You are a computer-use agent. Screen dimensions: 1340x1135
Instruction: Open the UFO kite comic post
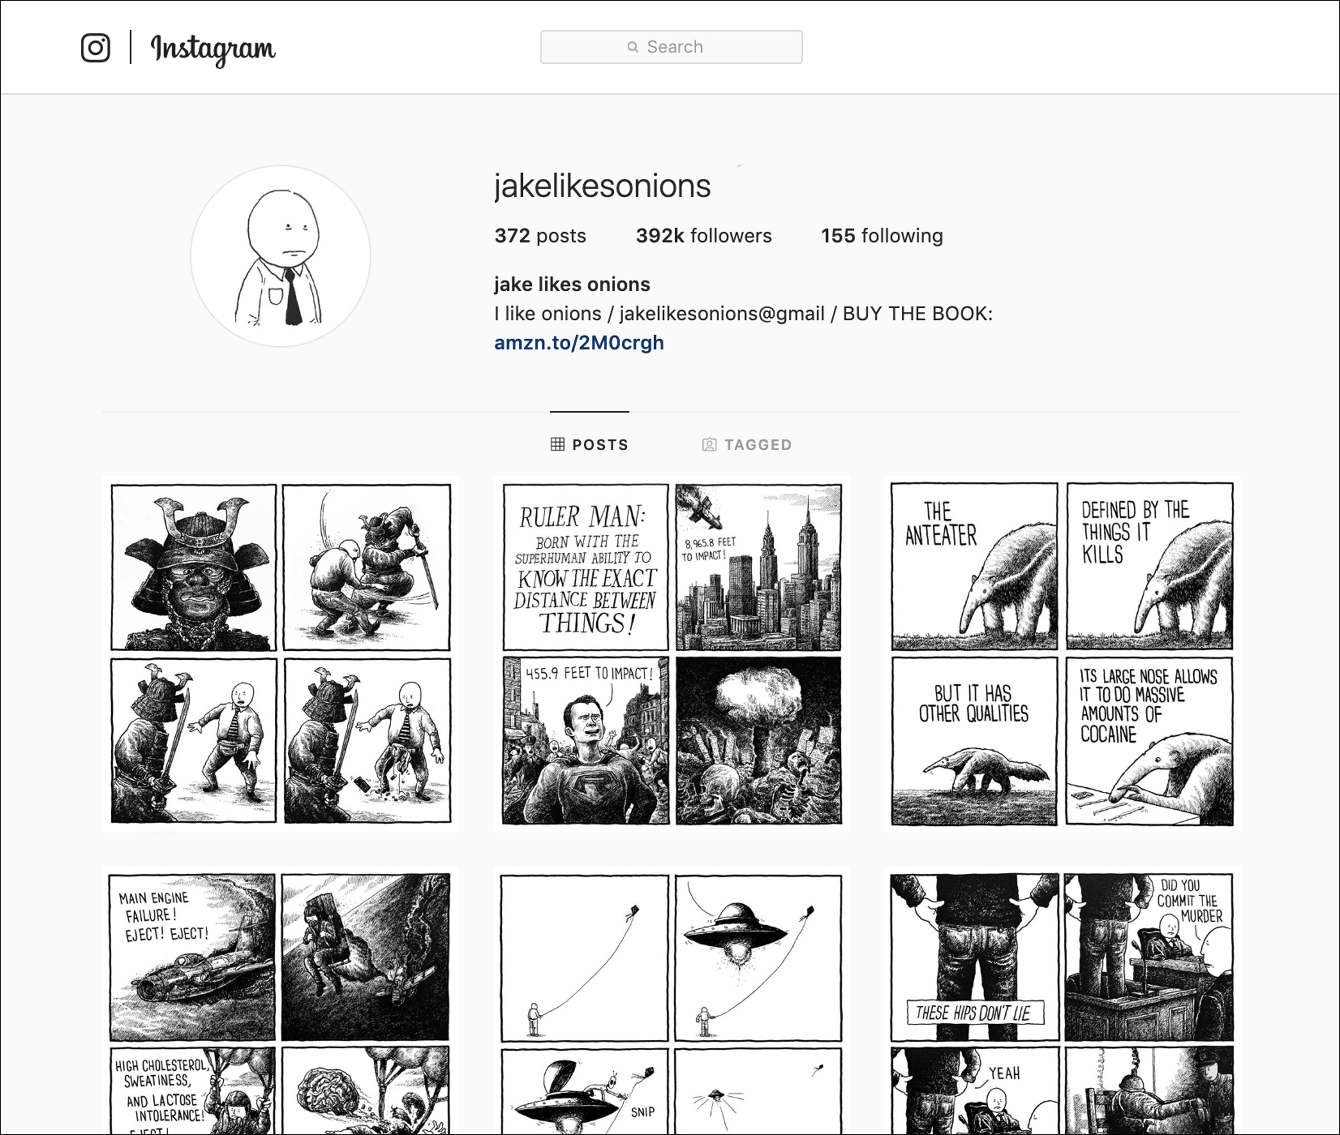(x=672, y=1000)
